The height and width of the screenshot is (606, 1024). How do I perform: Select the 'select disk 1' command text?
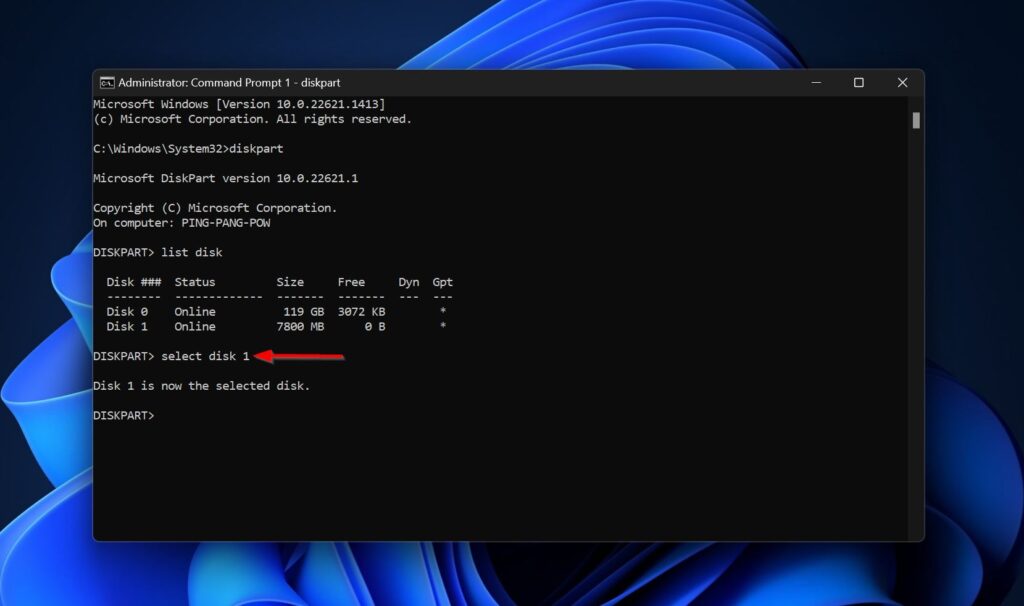[x=207, y=356]
